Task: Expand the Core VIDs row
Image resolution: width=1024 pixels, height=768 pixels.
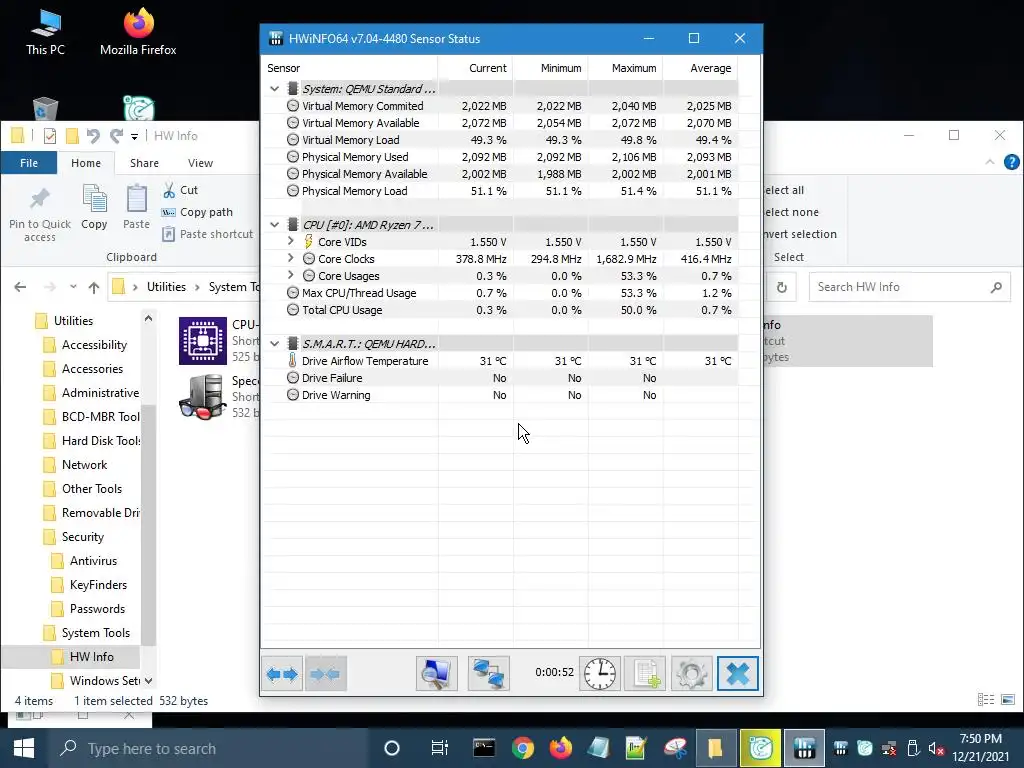Action: pos(291,241)
